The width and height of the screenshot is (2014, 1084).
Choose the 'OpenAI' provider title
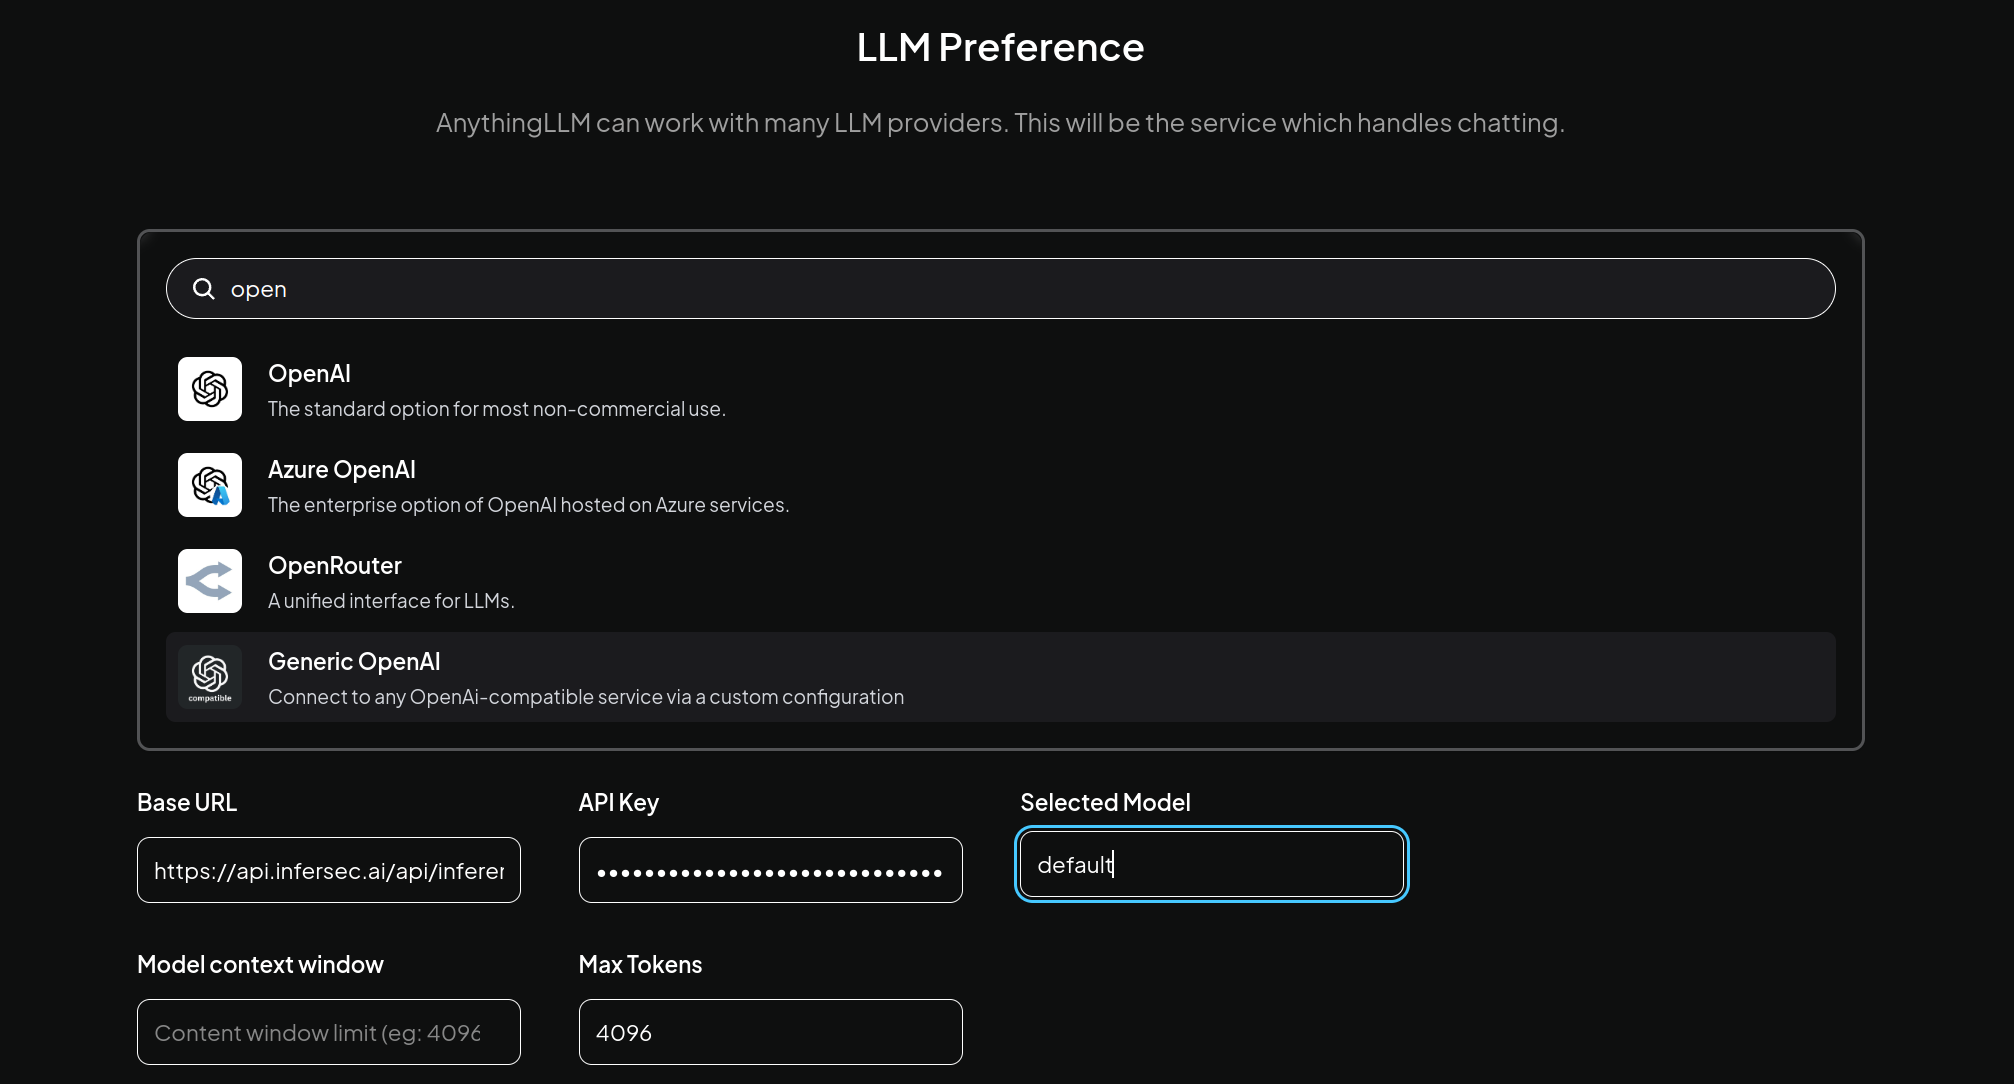pyautogui.click(x=309, y=374)
